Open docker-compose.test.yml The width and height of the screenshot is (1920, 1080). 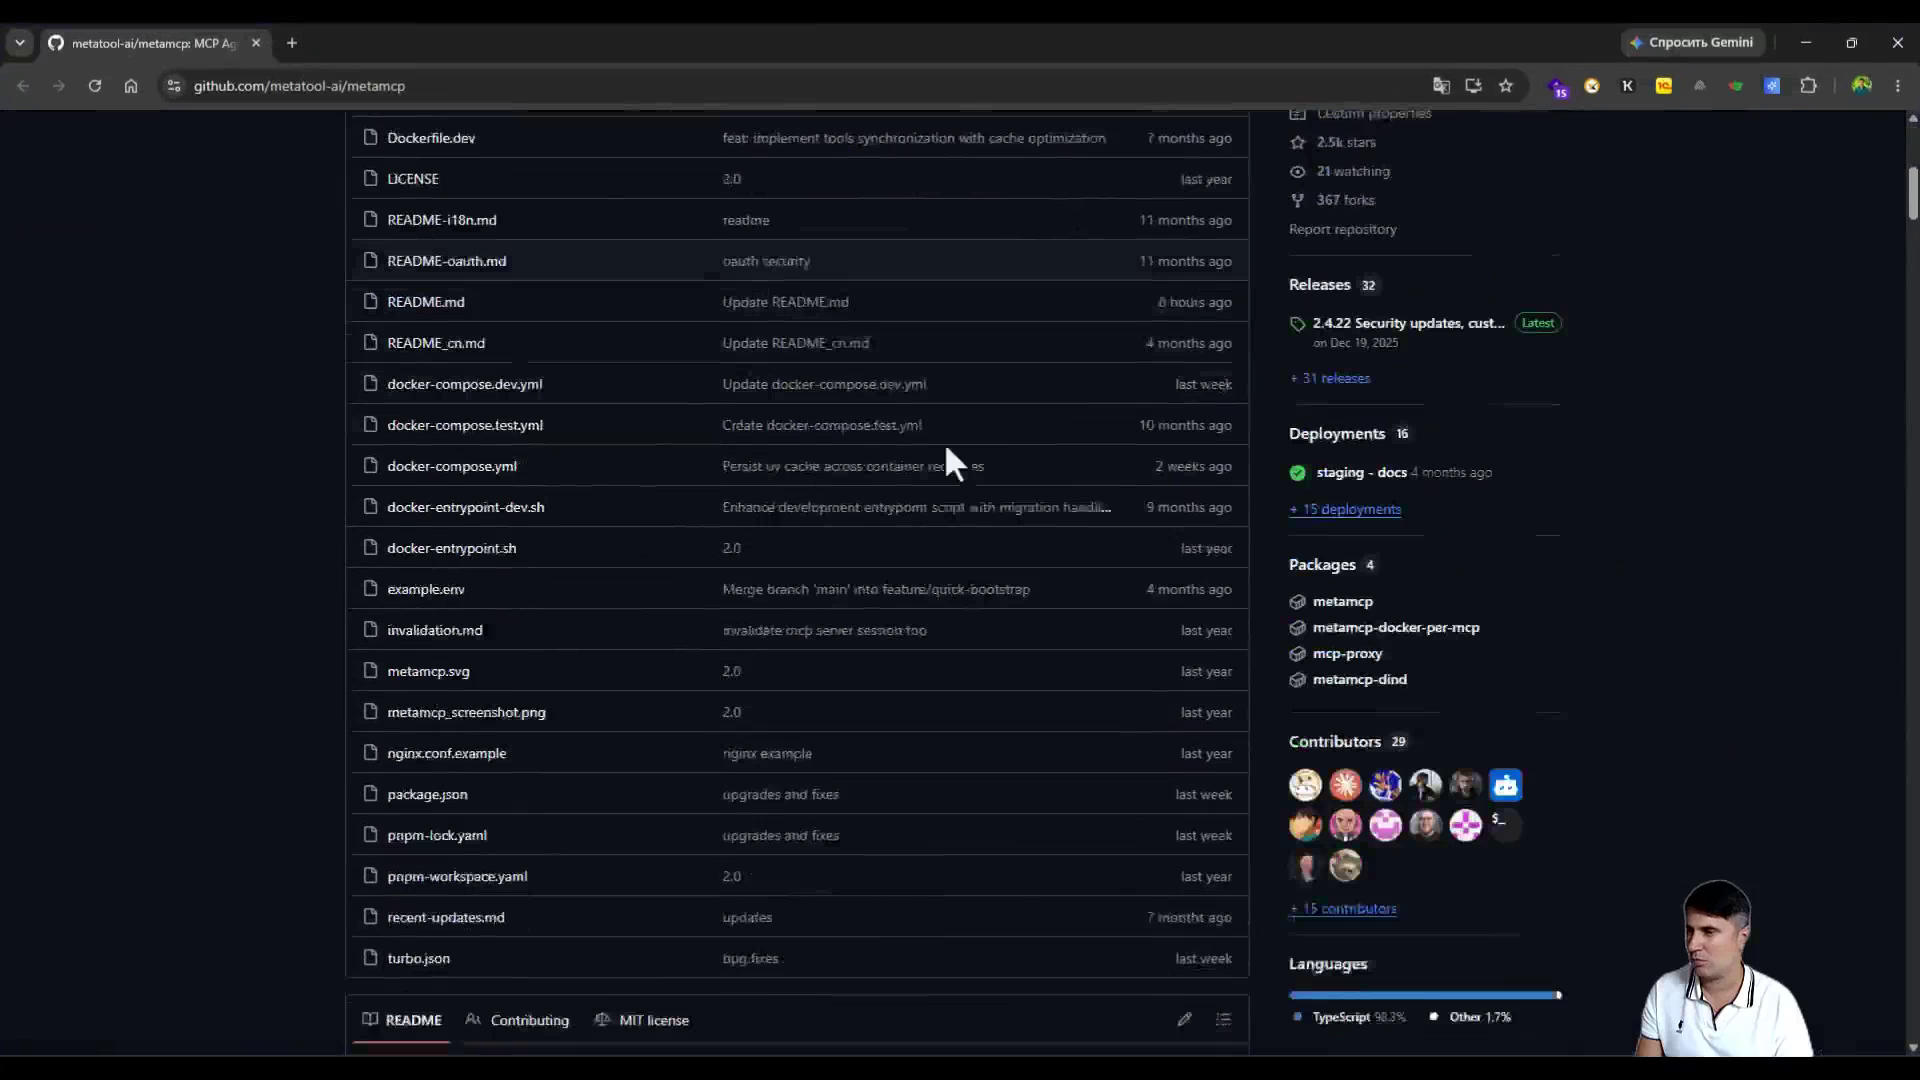pyautogui.click(x=465, y=425)
